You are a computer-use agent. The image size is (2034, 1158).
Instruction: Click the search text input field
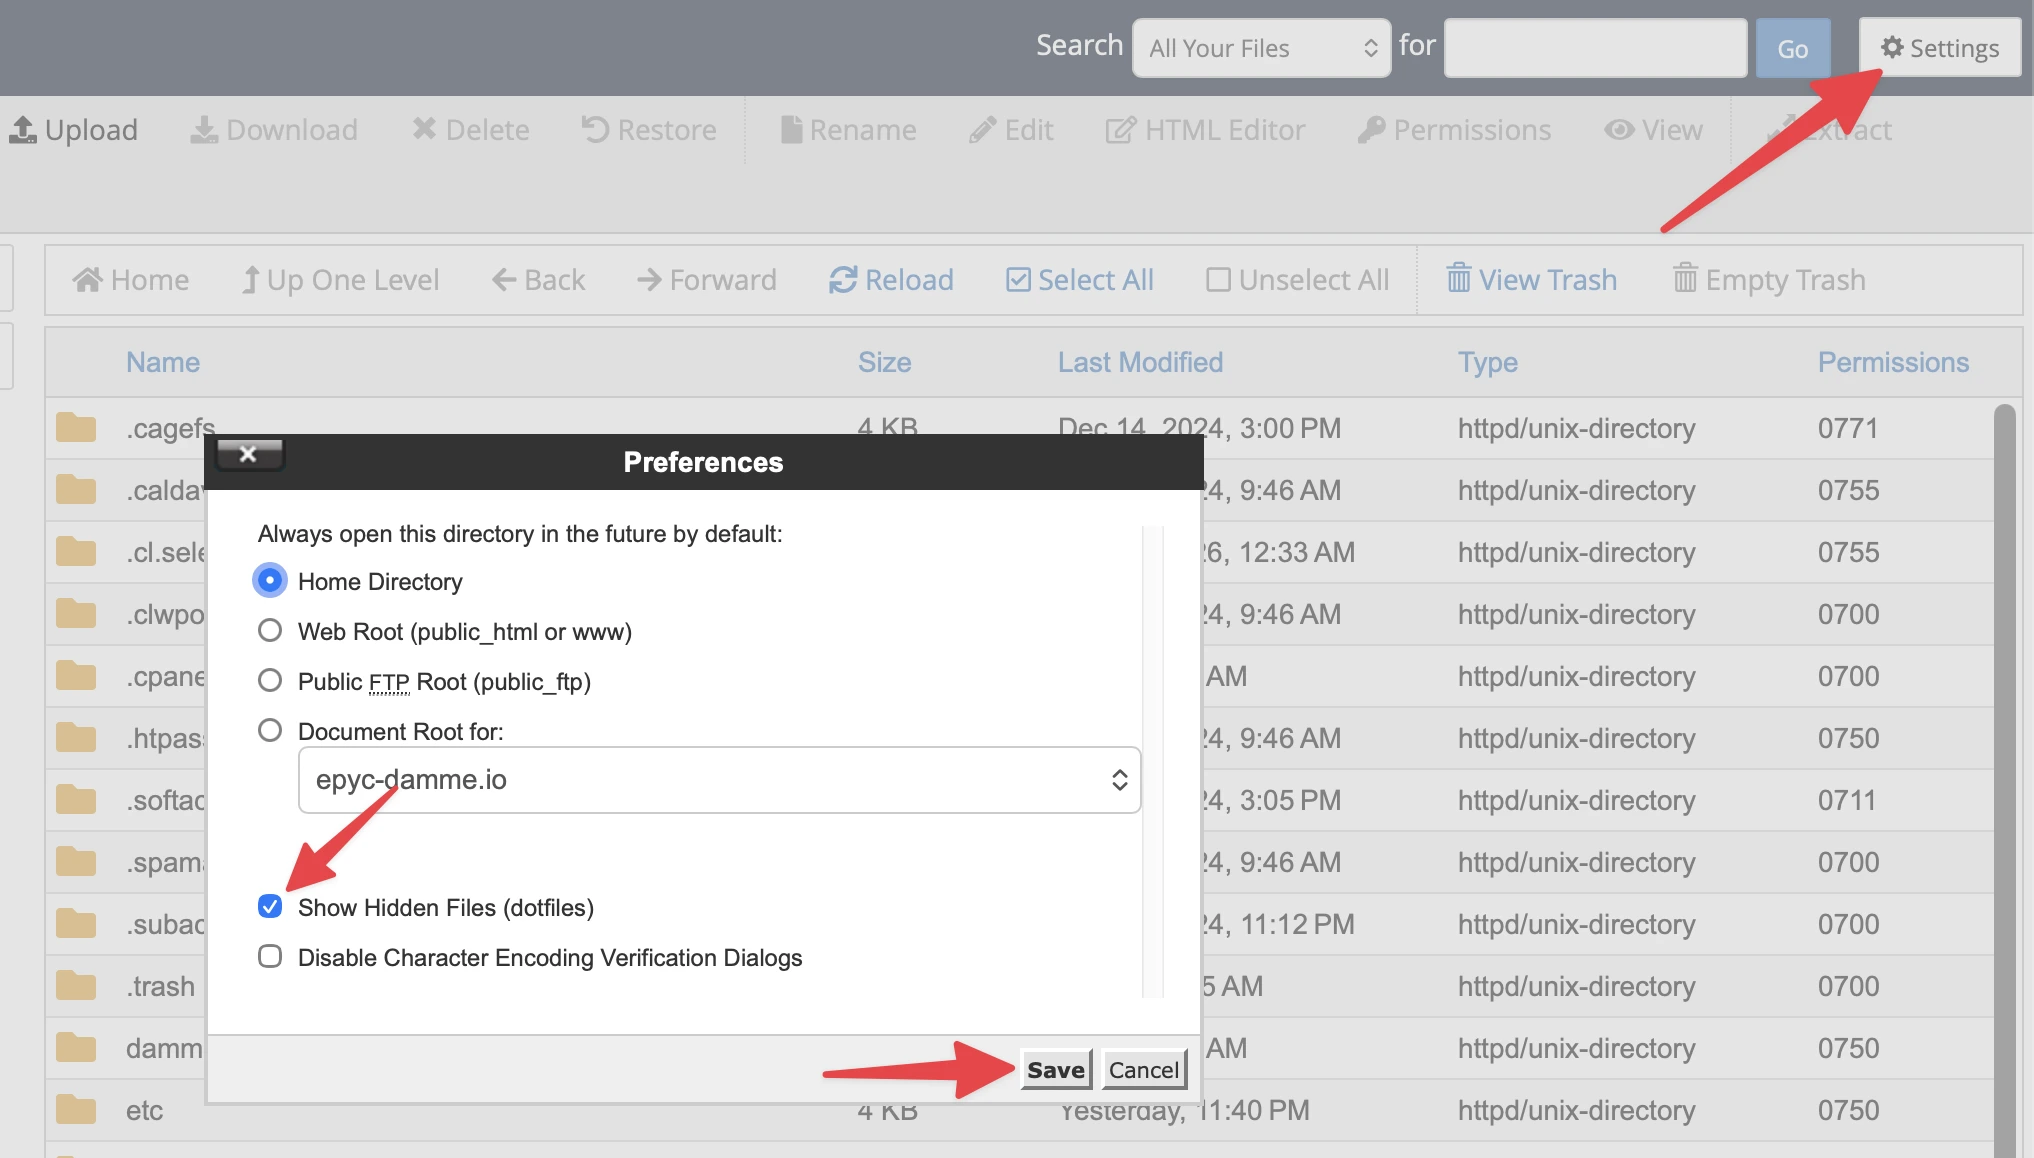coord(1596,47)
